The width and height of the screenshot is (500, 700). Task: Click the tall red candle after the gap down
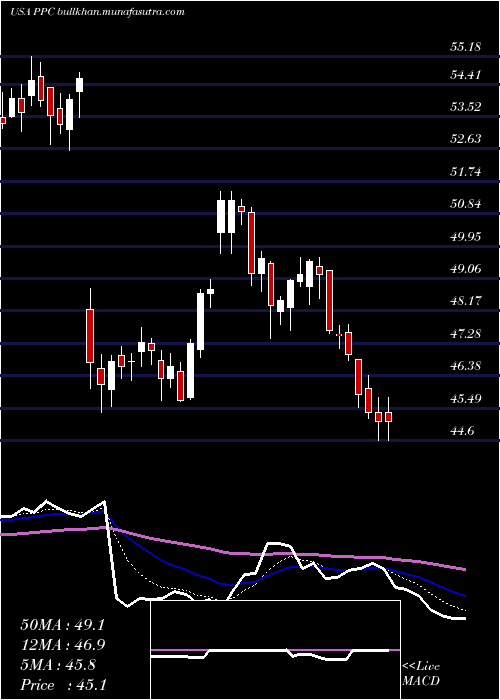90,336
